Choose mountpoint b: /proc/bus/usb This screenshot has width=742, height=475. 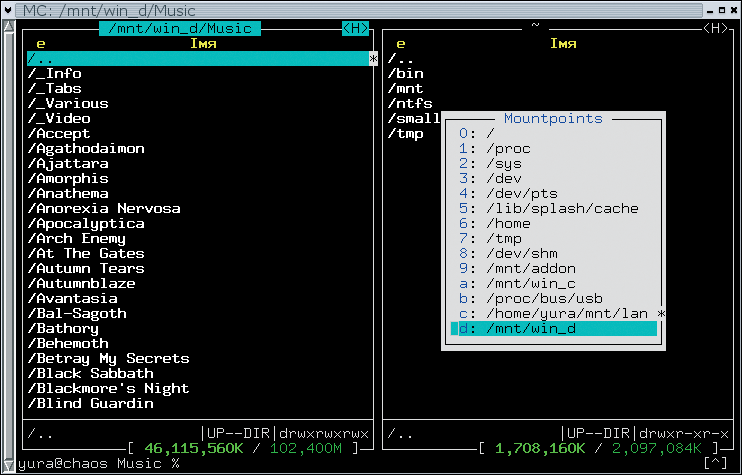553,299
